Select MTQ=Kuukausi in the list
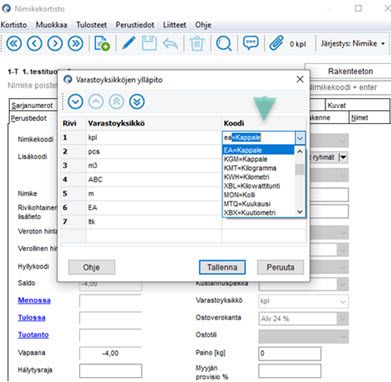Image resolution: width=391 pixels, height=382 pixels. pos(259,204)
